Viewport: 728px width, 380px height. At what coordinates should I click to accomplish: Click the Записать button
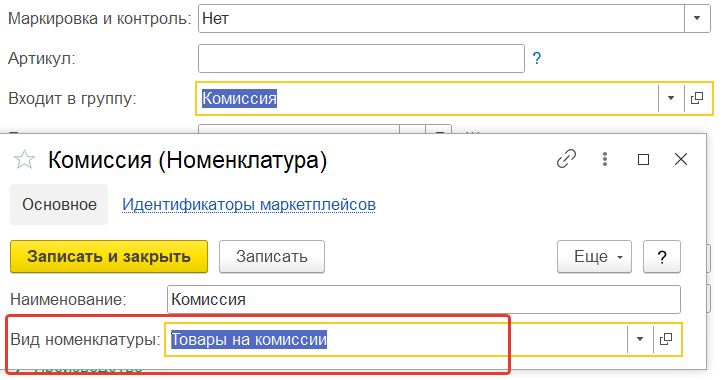click(272, 256)
